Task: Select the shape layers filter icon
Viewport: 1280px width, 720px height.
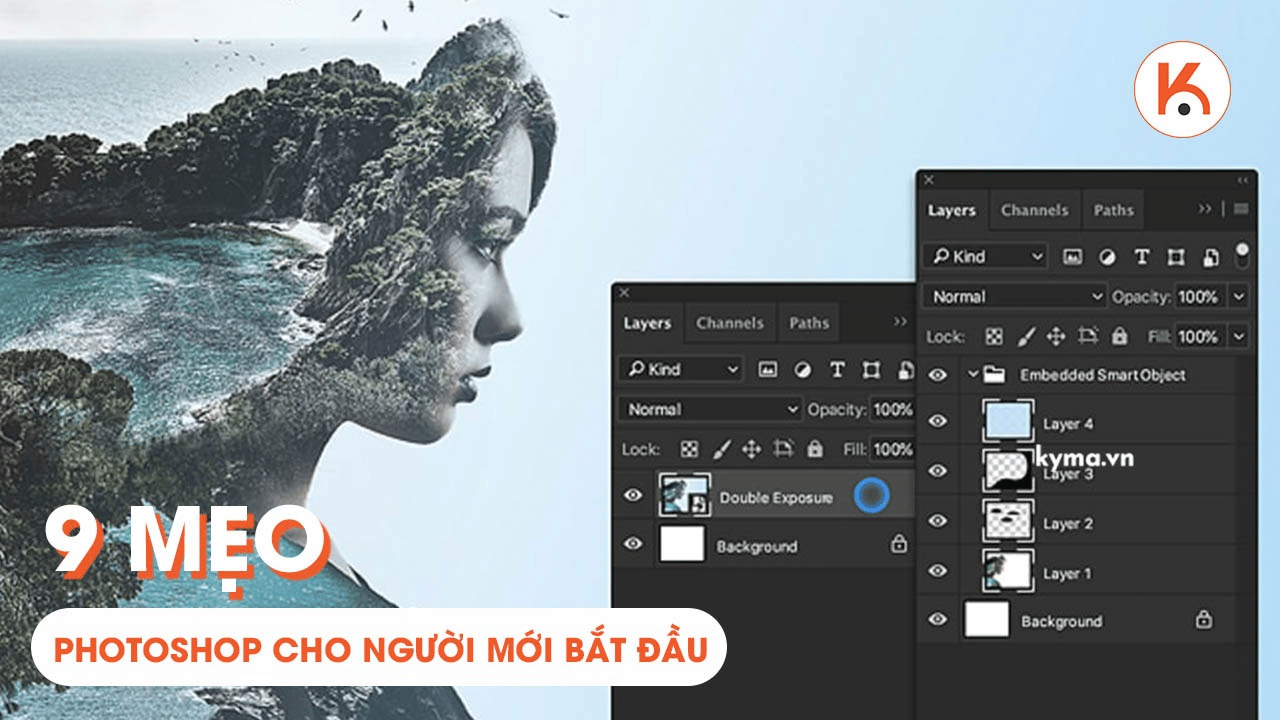Action: (x=1176, y=256)
